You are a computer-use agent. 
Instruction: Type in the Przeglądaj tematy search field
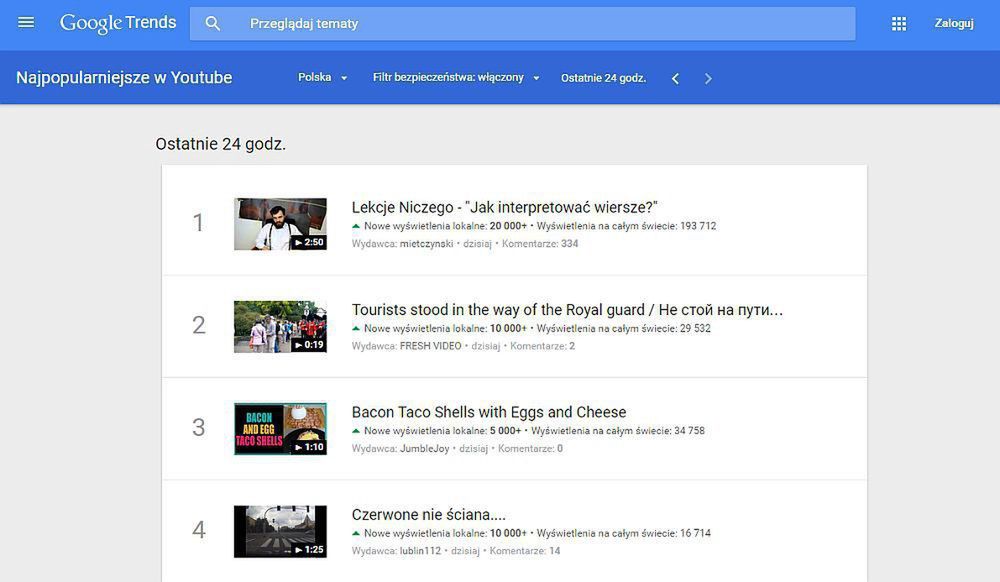(x=540, y=23)
